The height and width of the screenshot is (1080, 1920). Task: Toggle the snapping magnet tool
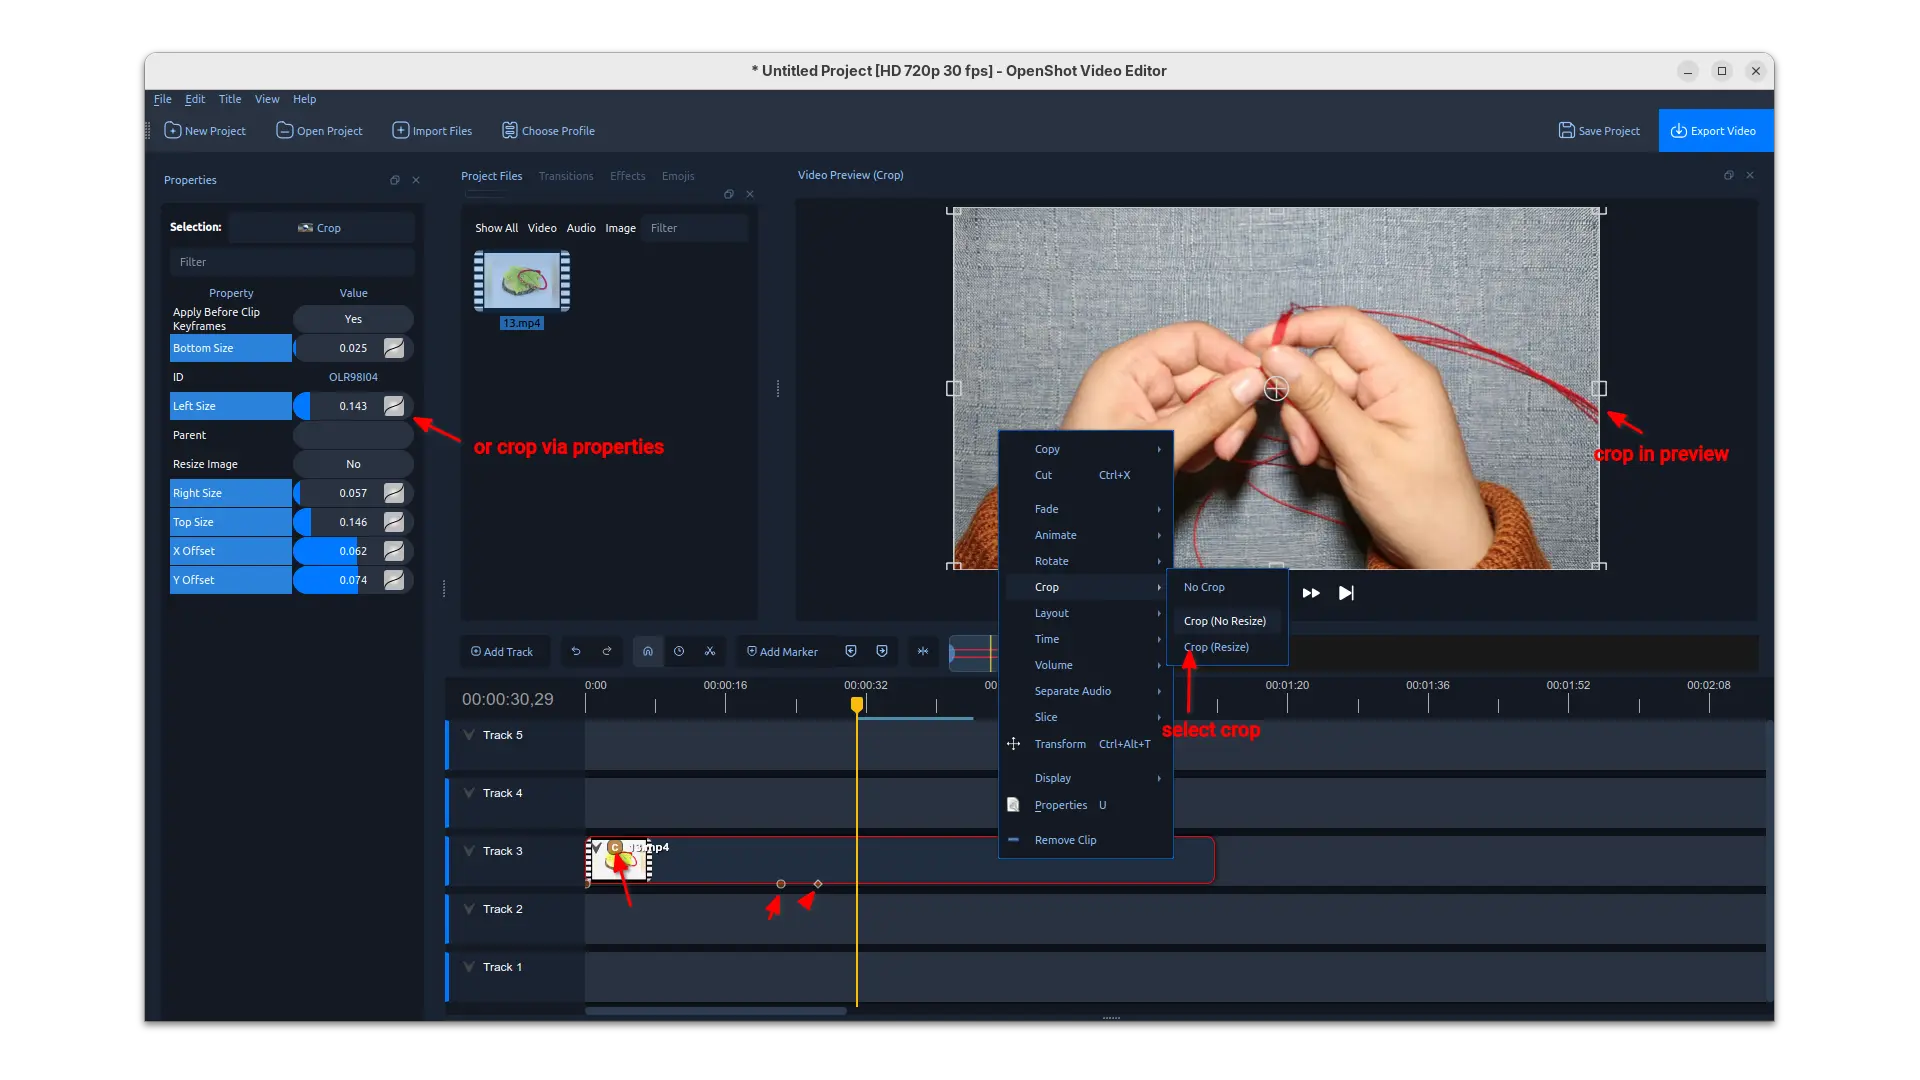648,651
